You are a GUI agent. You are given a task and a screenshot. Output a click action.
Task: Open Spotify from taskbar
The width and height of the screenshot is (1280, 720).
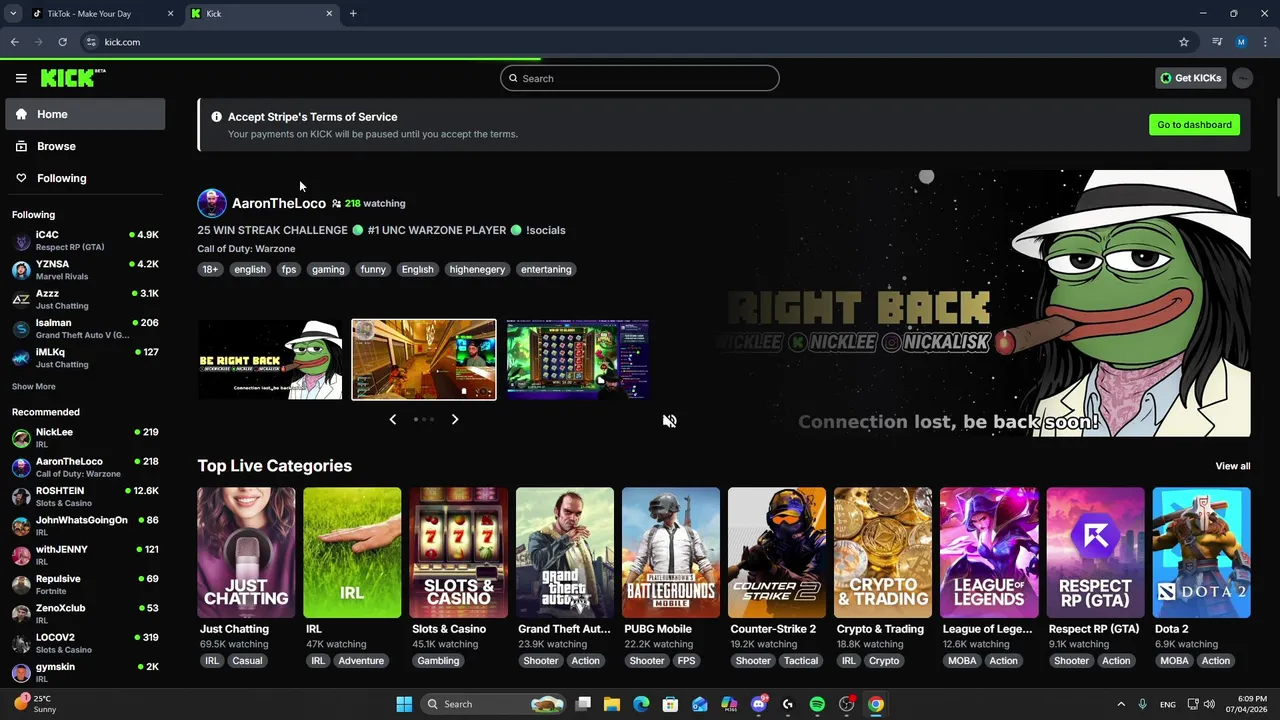point(817,704)
